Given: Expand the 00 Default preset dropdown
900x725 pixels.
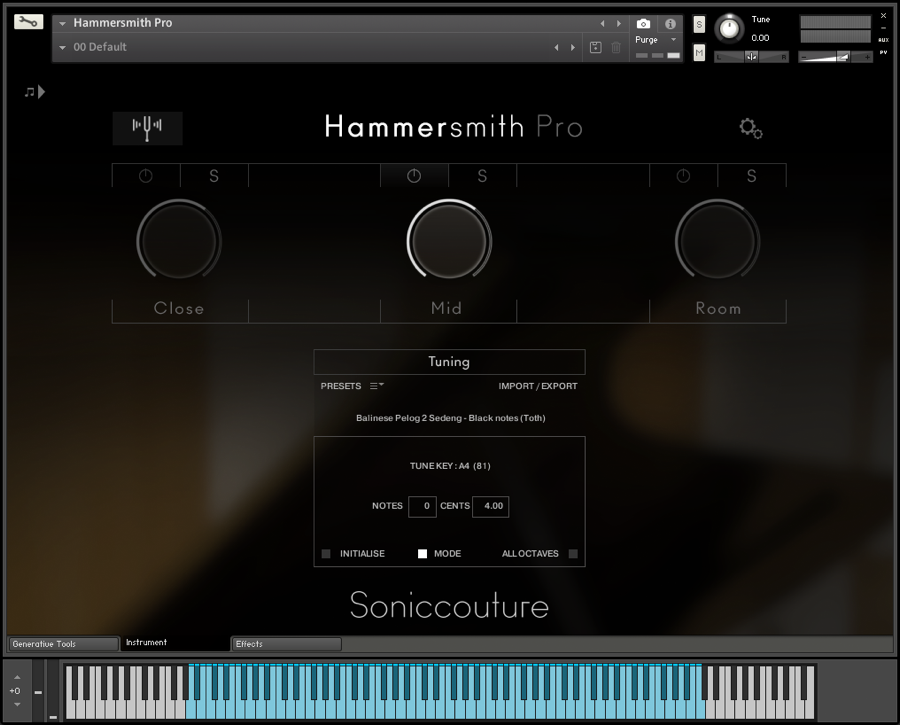Looking at the screenshot, I should click(62, 48).
